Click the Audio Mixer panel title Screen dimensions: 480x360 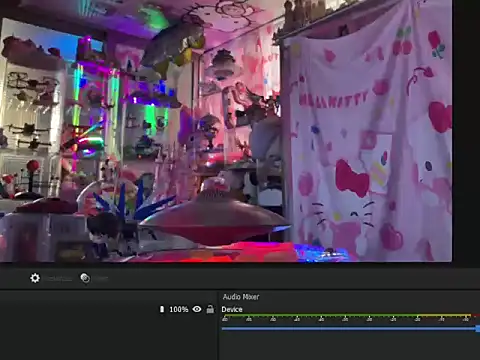coord(241,297)
